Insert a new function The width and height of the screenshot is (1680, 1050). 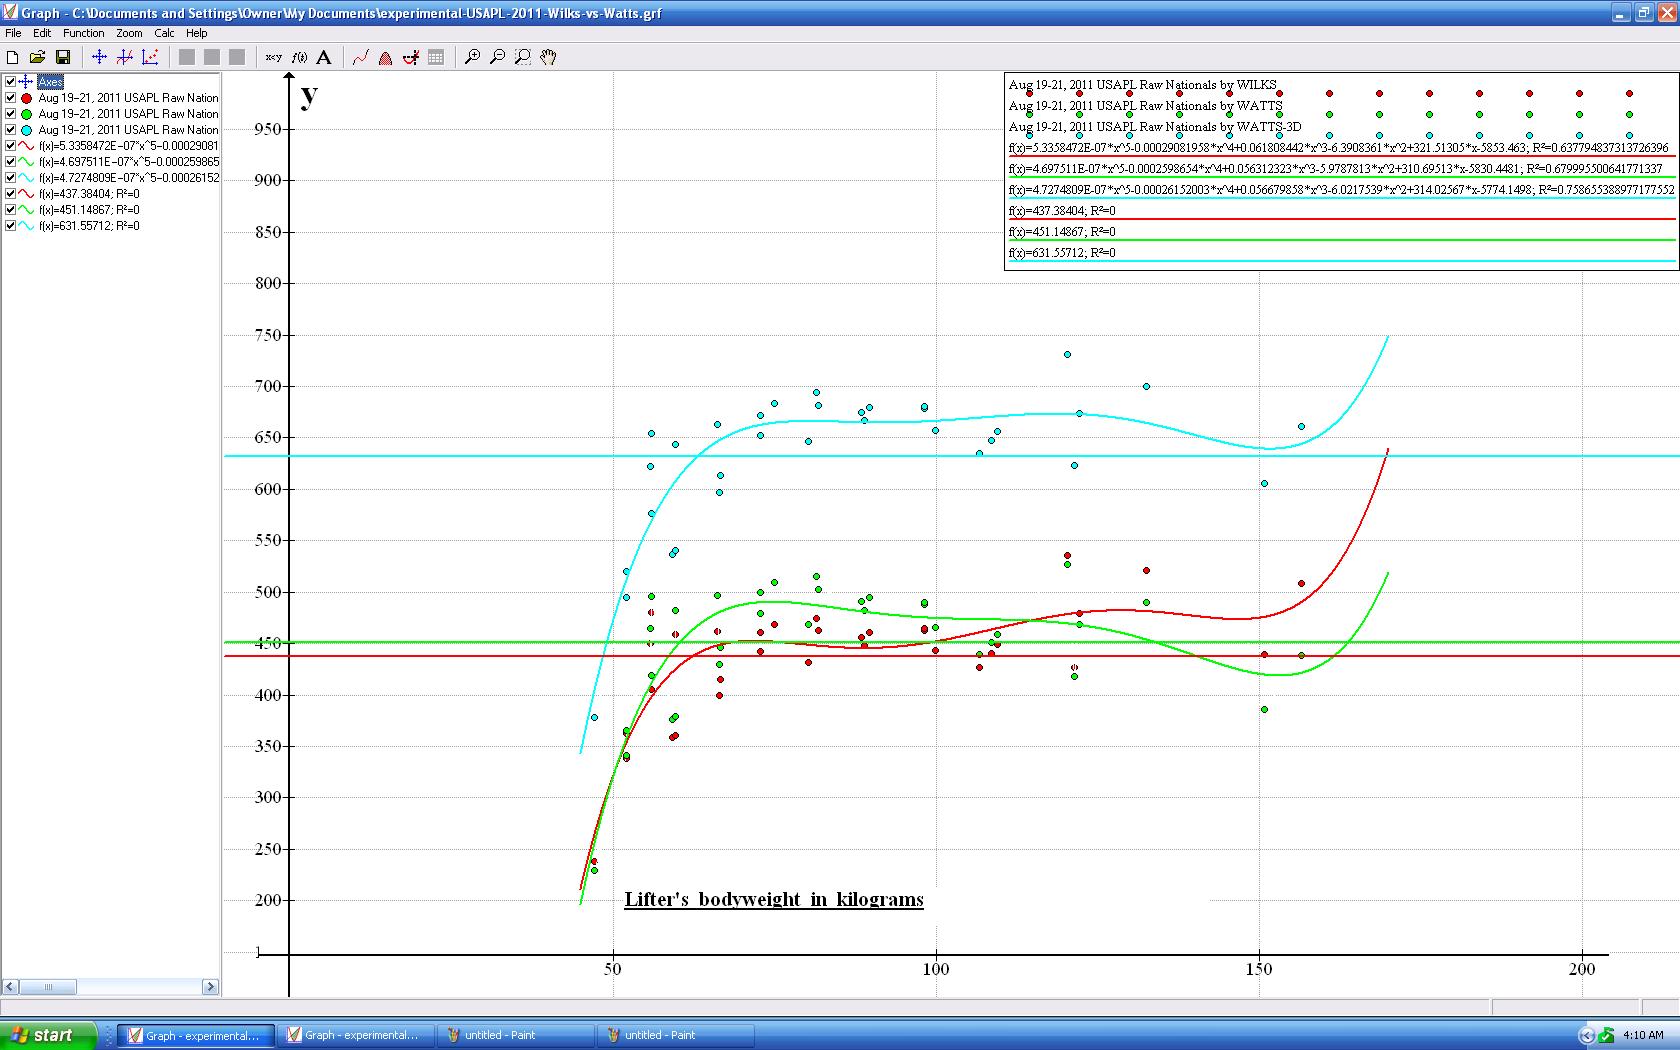124,57
